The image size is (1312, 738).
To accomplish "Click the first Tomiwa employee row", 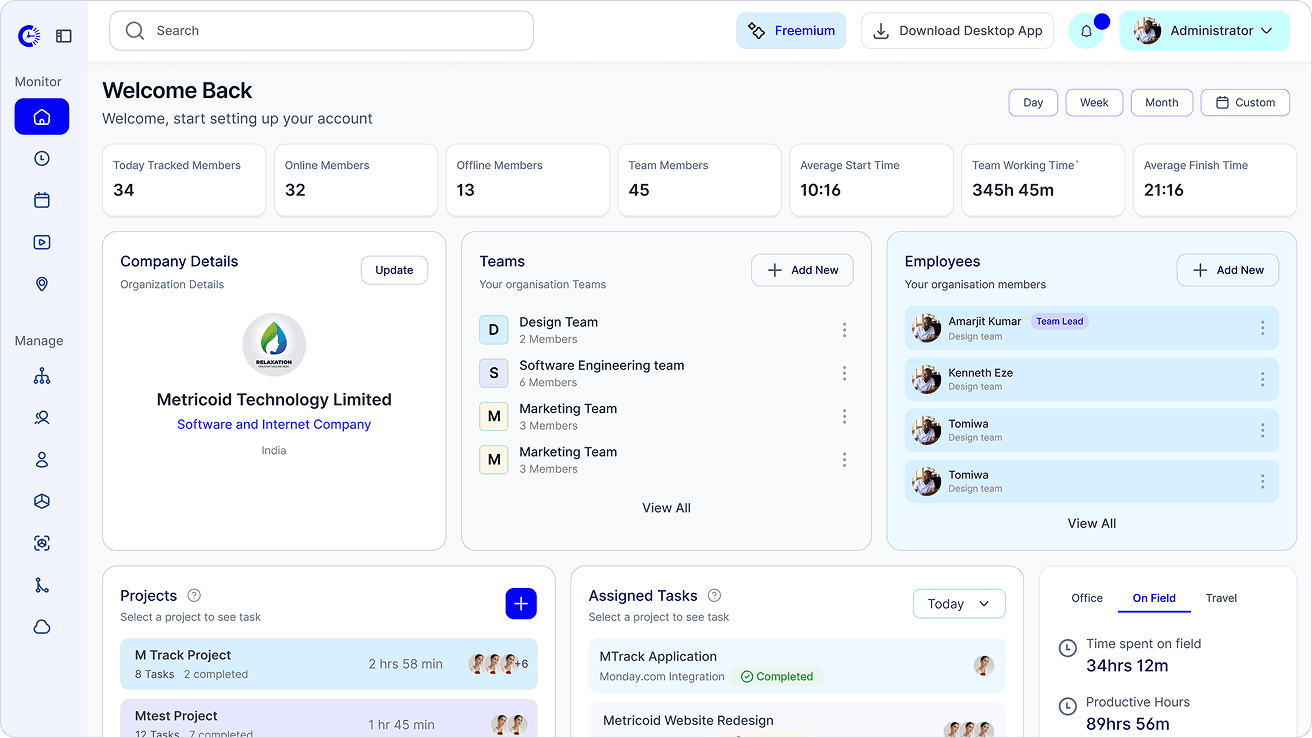I will [1092, 430].
